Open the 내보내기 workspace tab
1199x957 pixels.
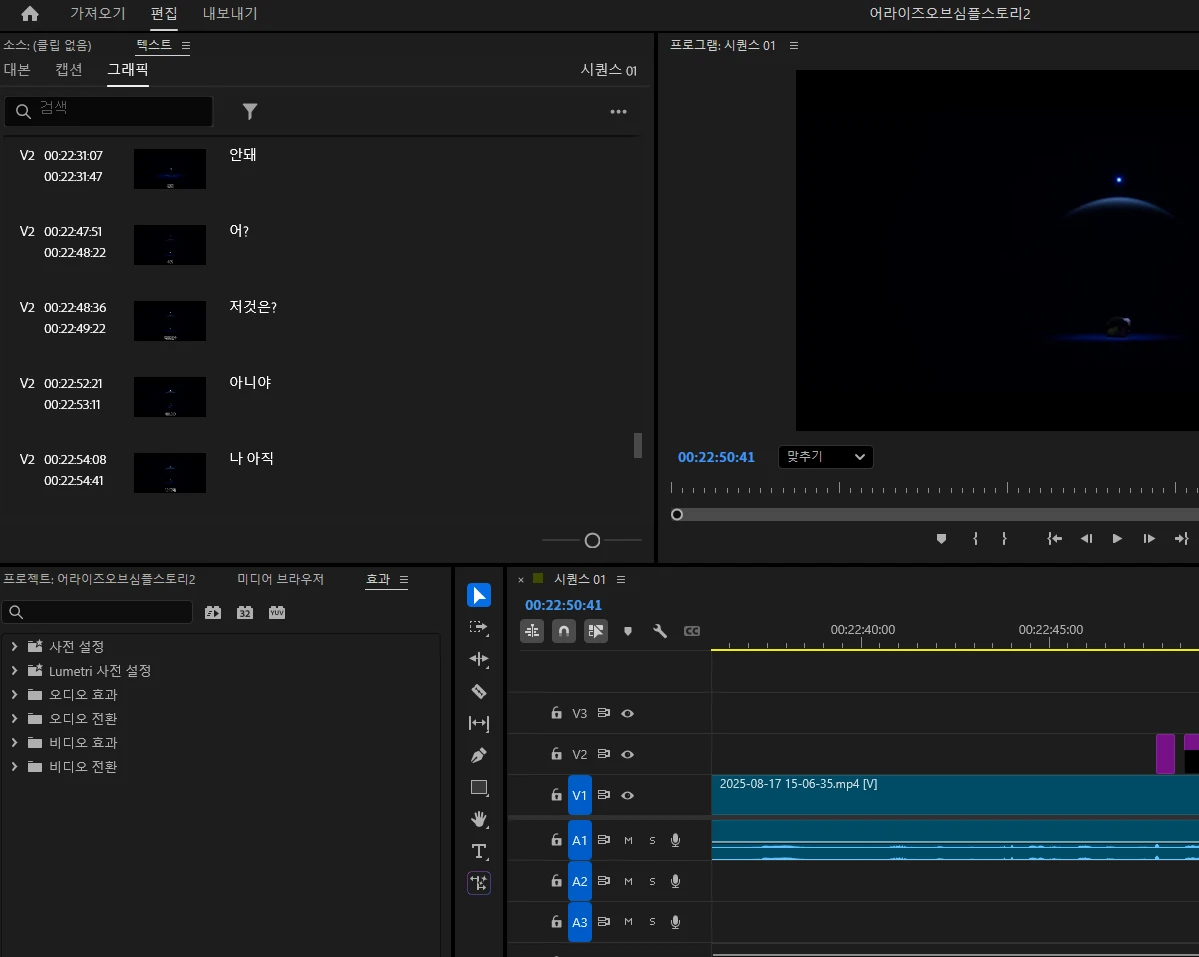230,14
